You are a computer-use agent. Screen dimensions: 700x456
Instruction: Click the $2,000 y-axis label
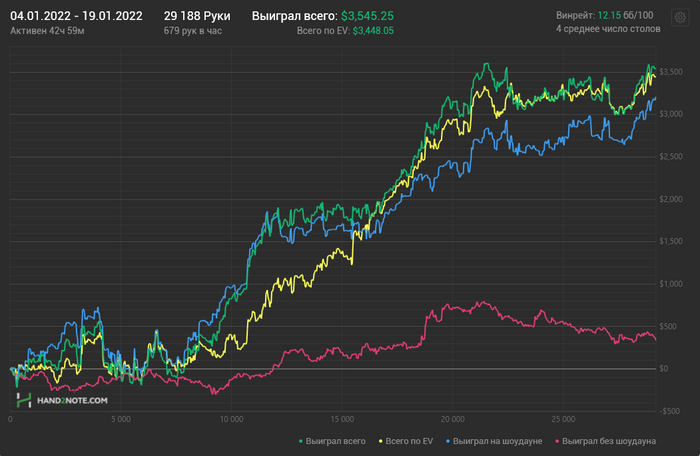click(671, 199)
